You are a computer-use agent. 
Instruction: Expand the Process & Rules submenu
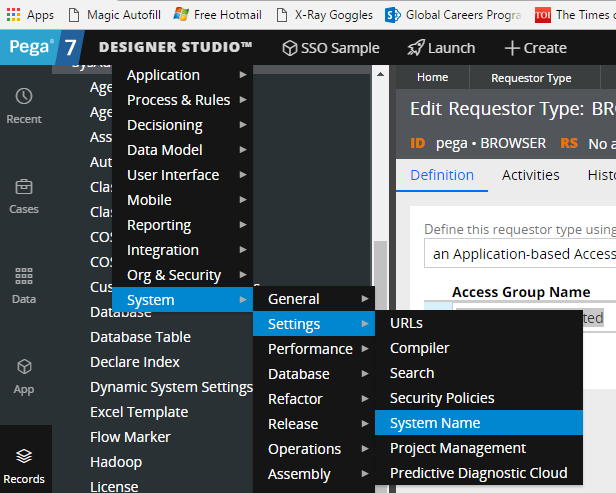coord(183,100)
